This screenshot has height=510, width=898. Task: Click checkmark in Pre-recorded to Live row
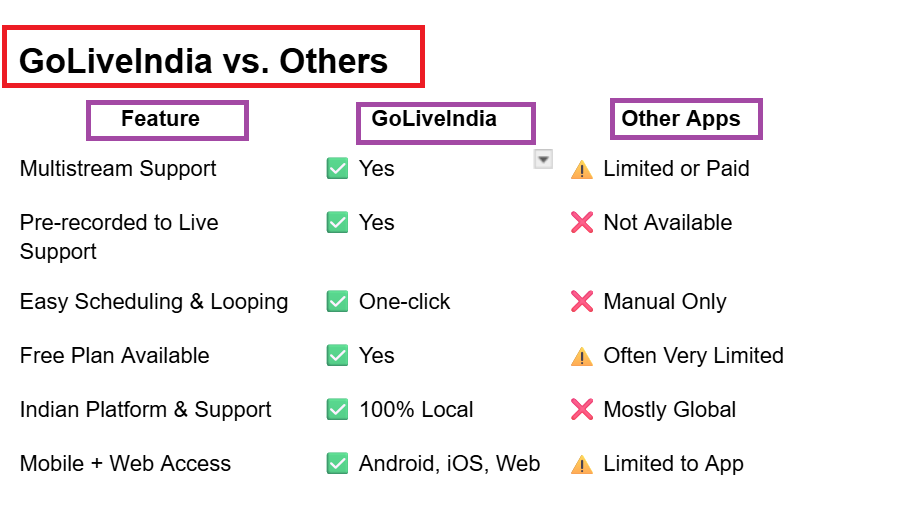pos(337,223)
